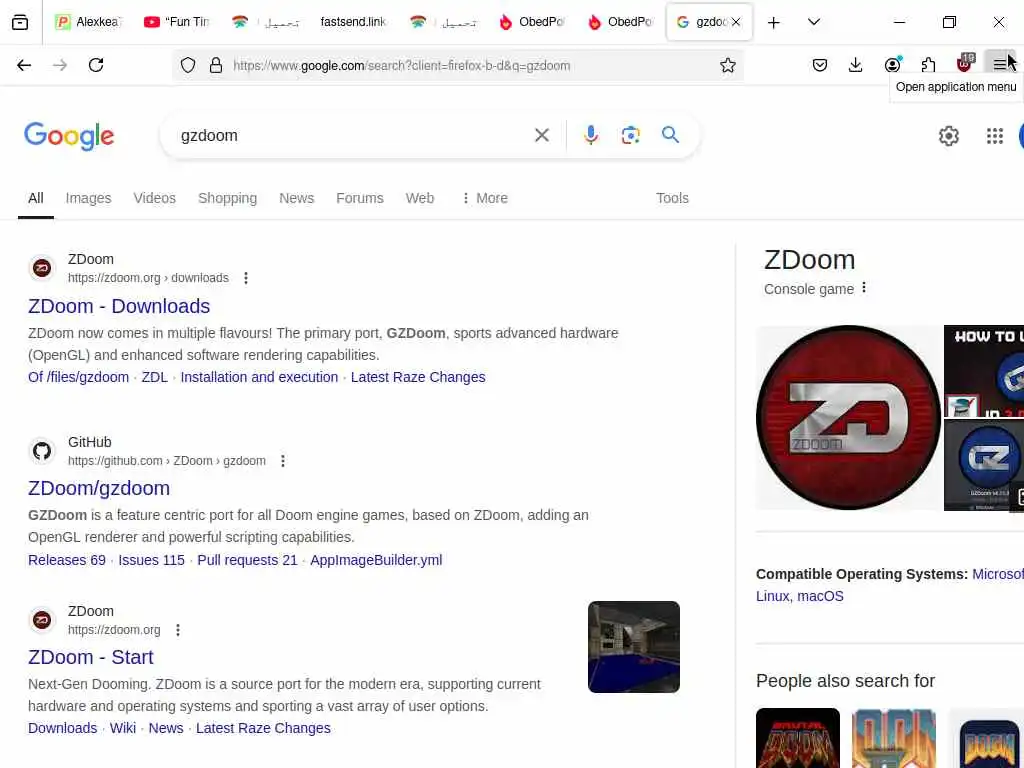Submit search with magnifier icon
This screenshot has height=768, width=1024.
tap(670, 135)
